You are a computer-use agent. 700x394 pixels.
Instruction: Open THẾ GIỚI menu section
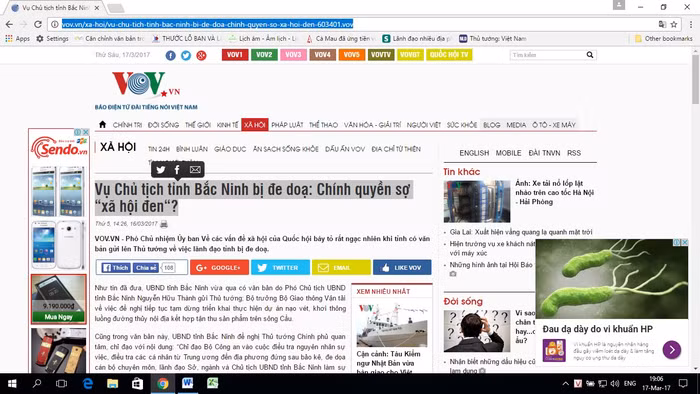(x=198, y=125)
